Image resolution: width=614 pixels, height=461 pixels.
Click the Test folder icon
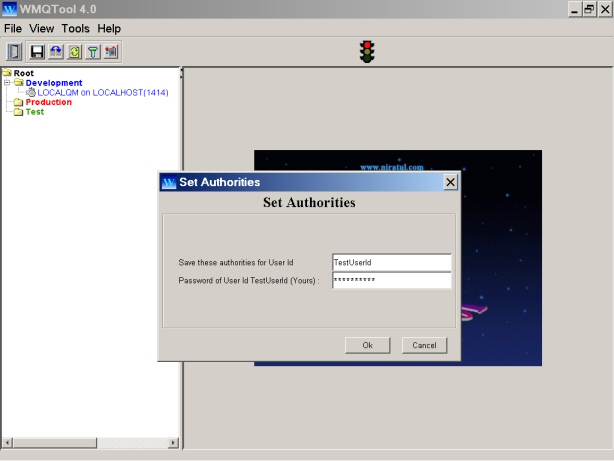pos(18,112)
